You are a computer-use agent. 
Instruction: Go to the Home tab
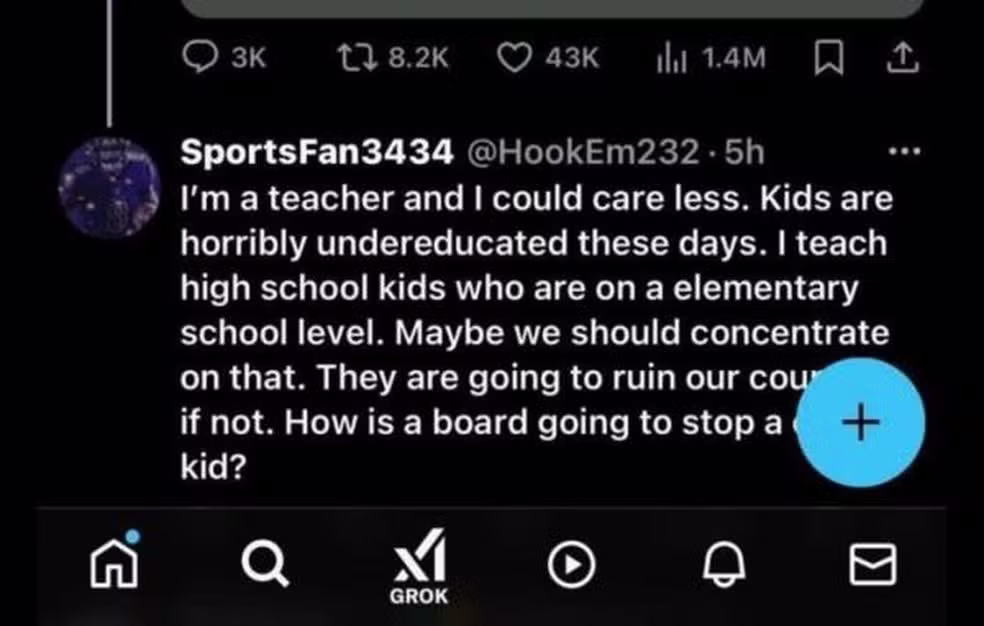point(114,562)
